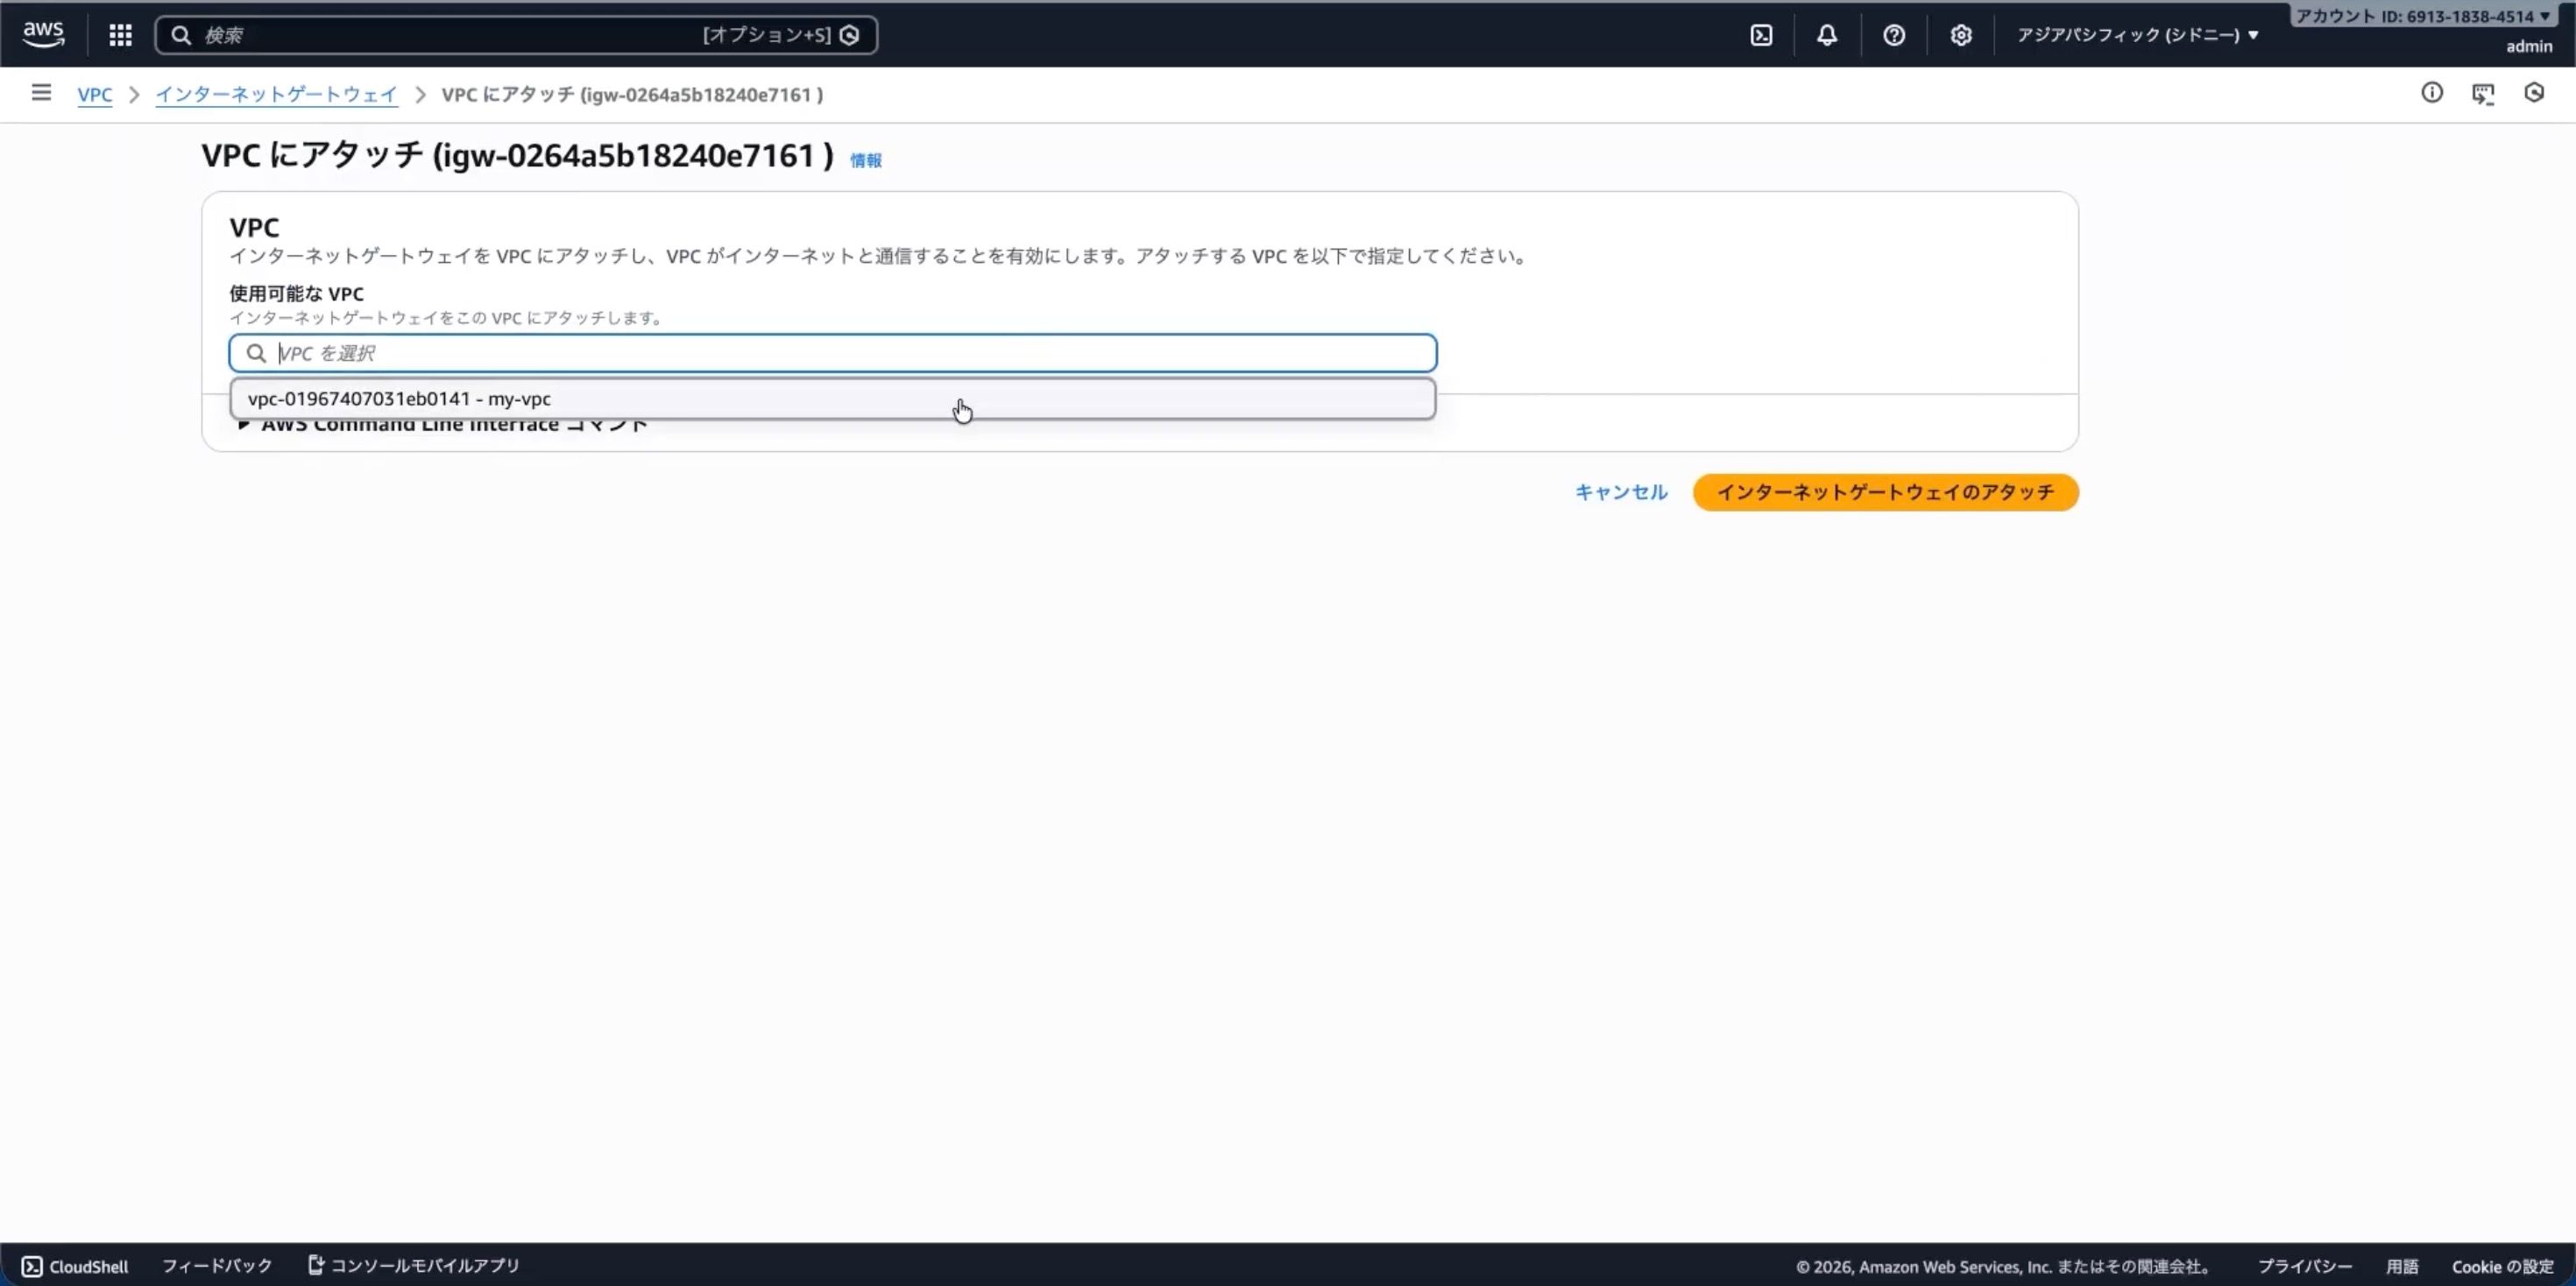Click the 情報 link beside the title
The image size is (2576, 1286).
click(x=865, y=160)
